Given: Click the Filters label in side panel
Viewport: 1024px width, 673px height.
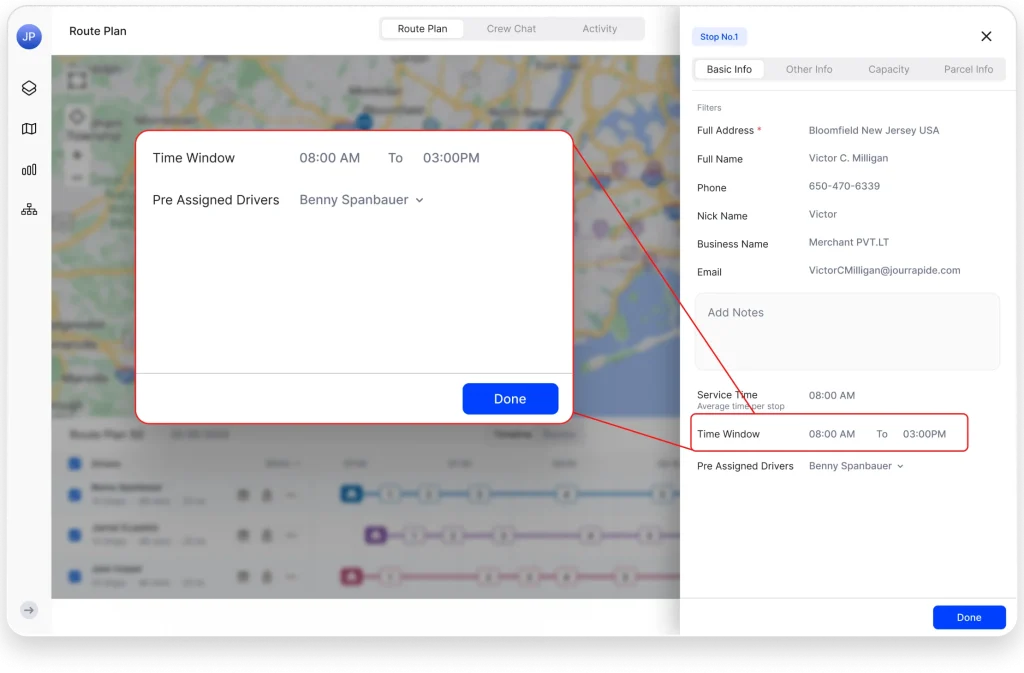Looking at the screenshot, I should 709,108.
